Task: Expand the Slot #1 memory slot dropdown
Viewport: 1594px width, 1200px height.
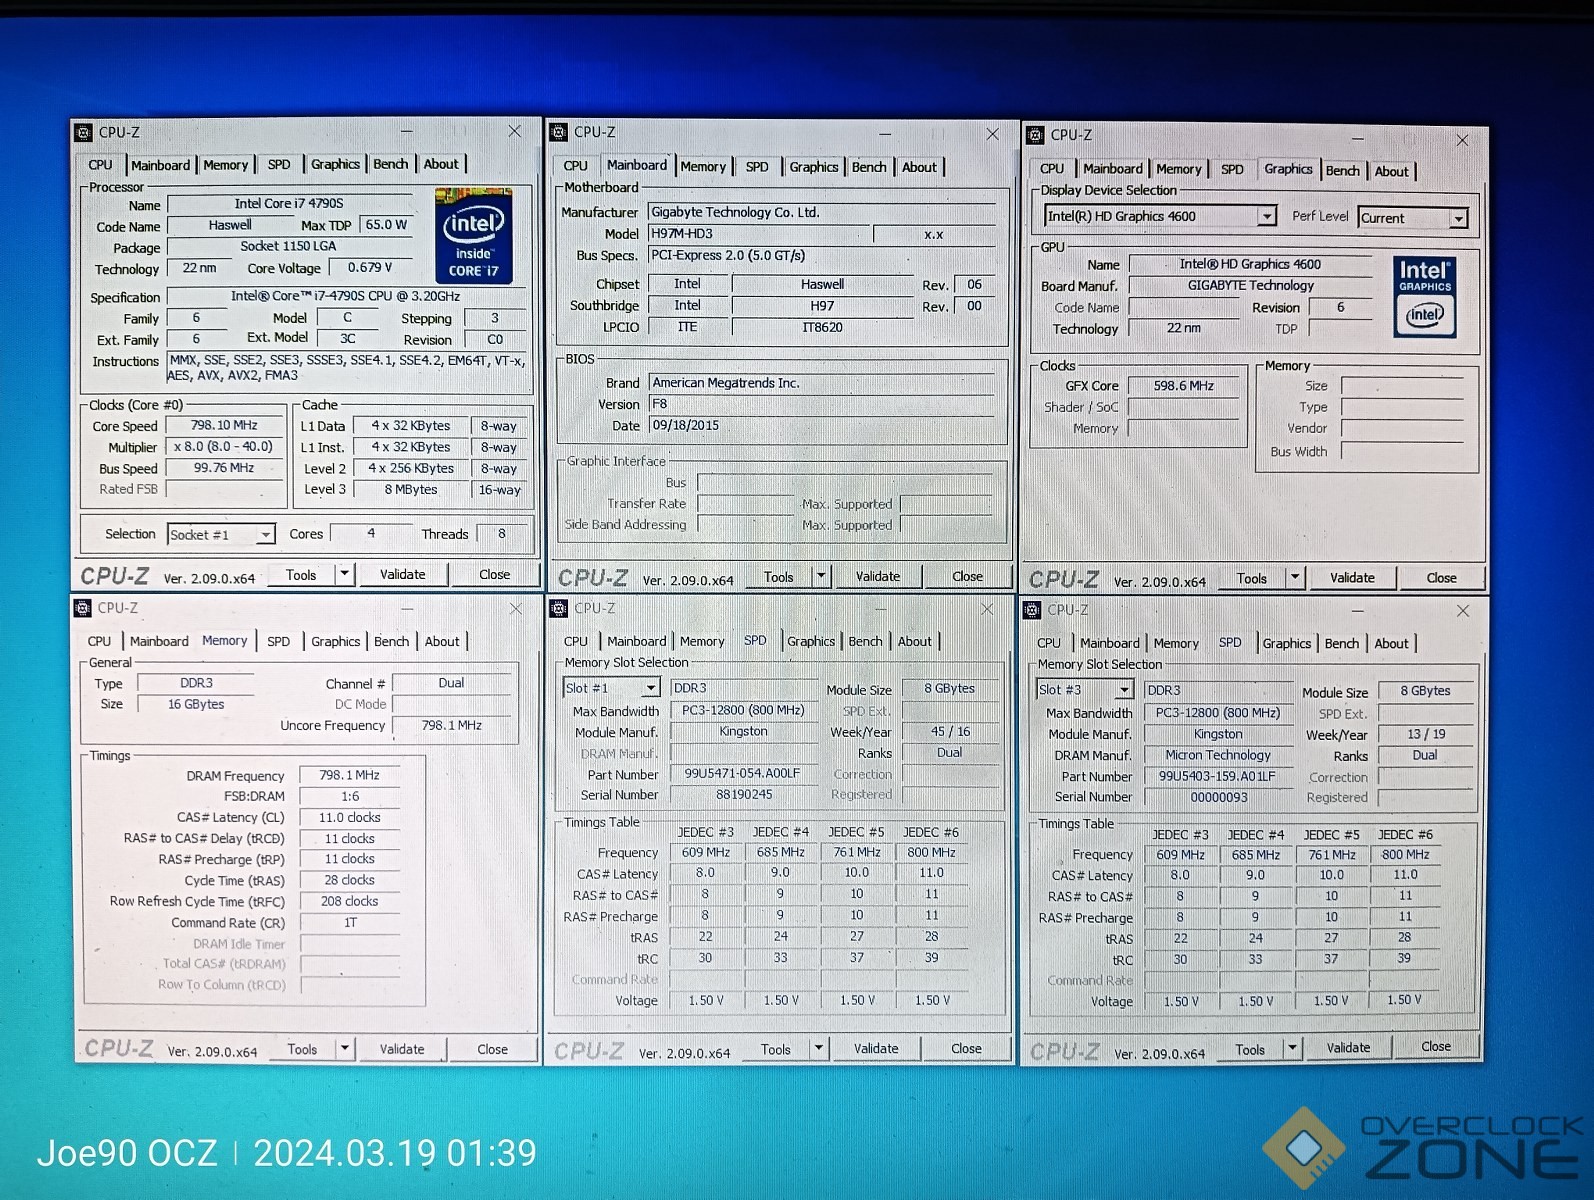Action: (x=651, y=688)
